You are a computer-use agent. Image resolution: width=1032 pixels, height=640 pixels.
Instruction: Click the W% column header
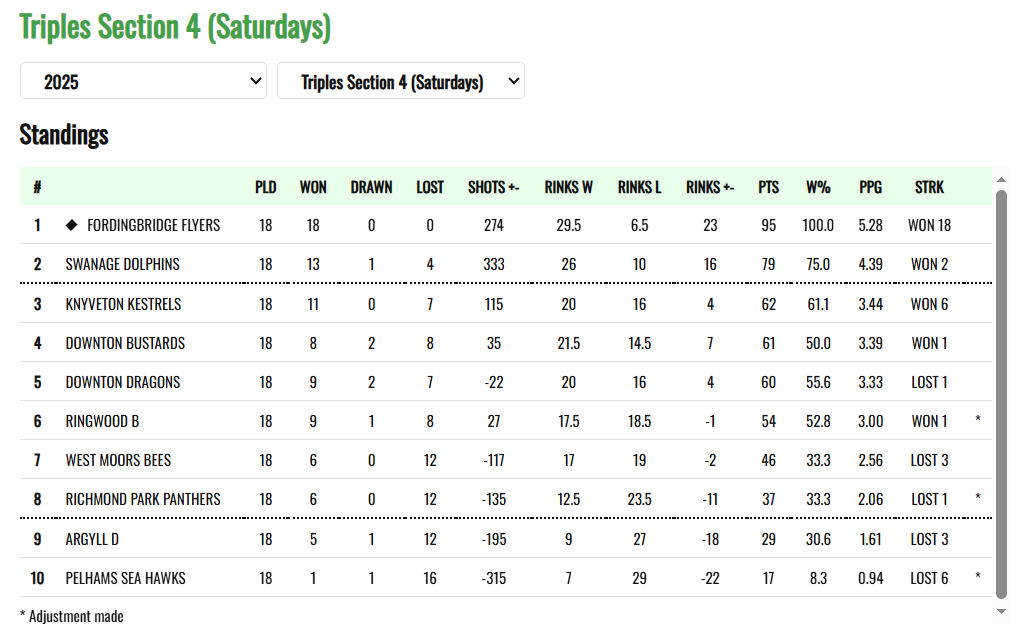click(818, 187)
